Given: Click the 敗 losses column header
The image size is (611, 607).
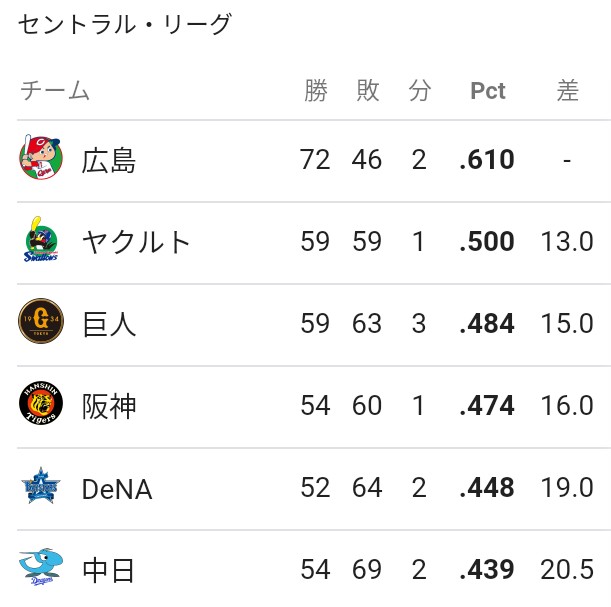Looking at the screenshot, I should click(x=367, y=90).
